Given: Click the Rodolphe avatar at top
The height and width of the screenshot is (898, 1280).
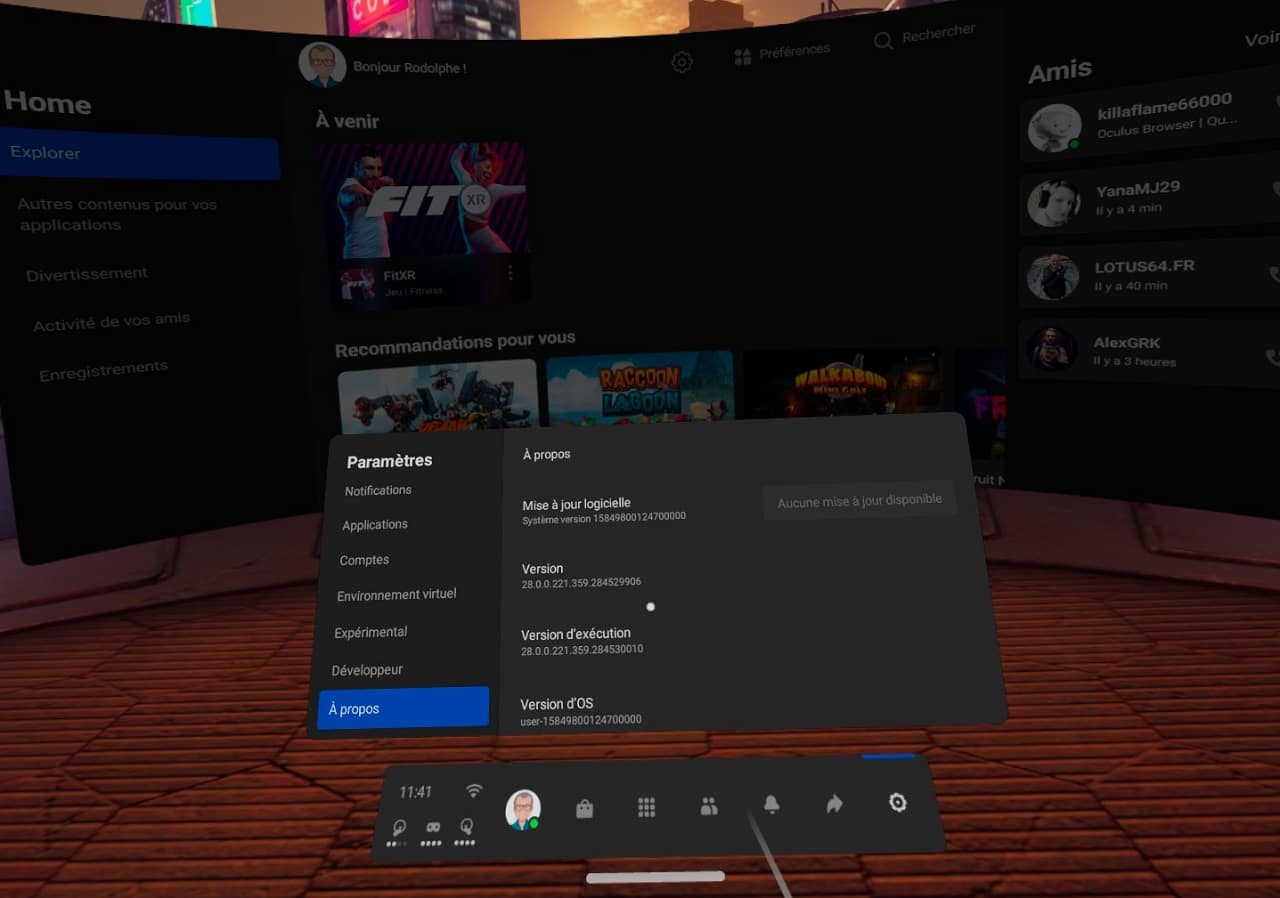Looking at the screenshot, I should click(x=322, y=66).
